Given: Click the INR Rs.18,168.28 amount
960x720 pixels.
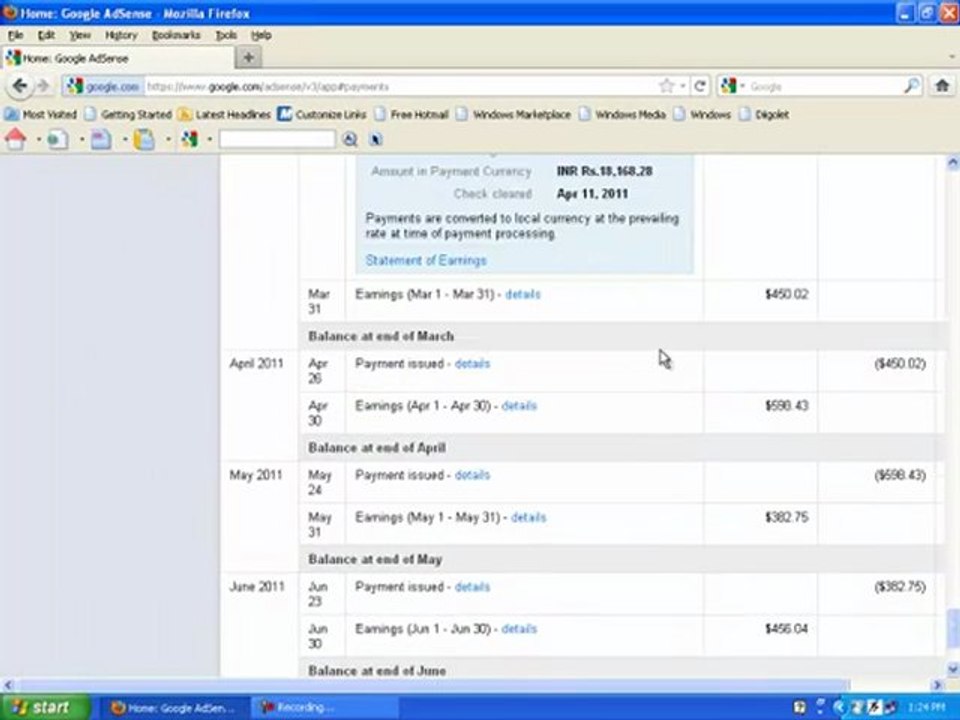Looking at the screenshot, I should click(x=604, y=171).
